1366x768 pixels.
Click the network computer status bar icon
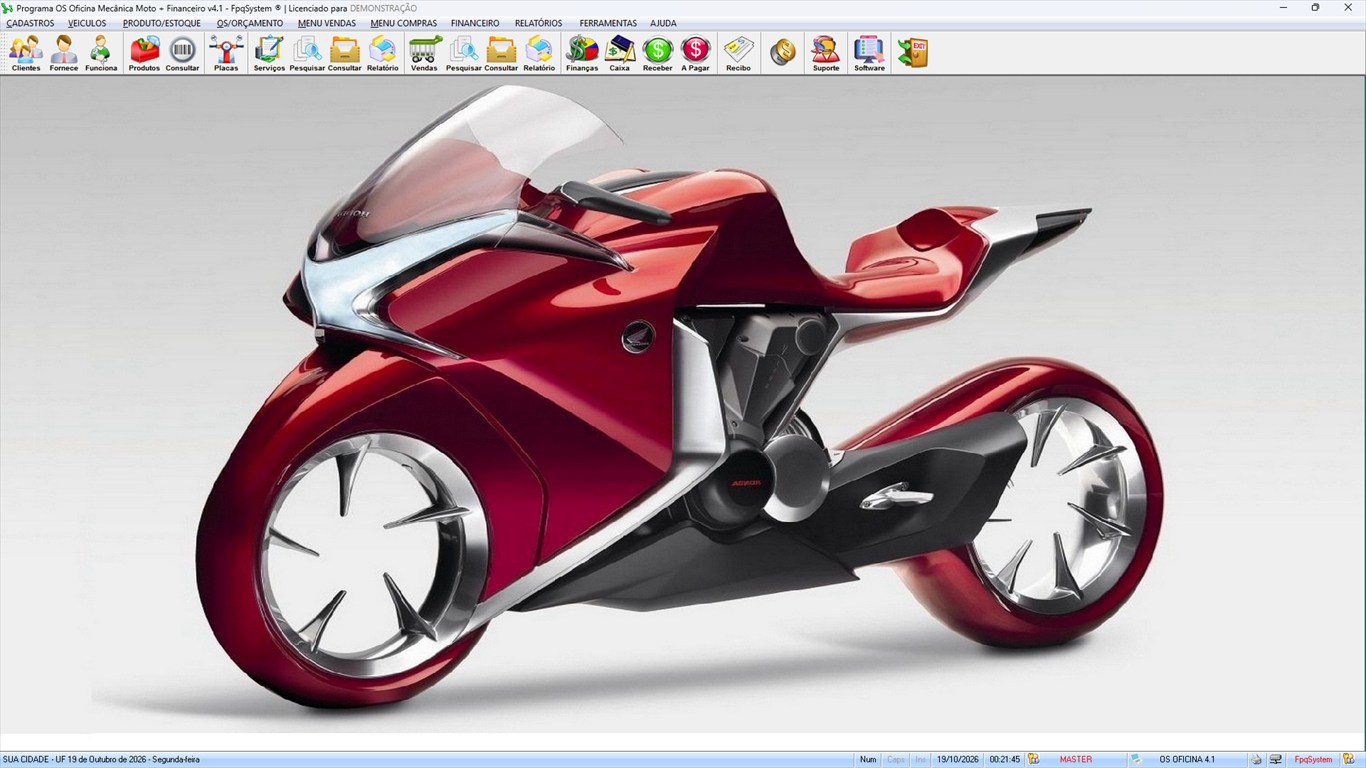[1276, 759]
